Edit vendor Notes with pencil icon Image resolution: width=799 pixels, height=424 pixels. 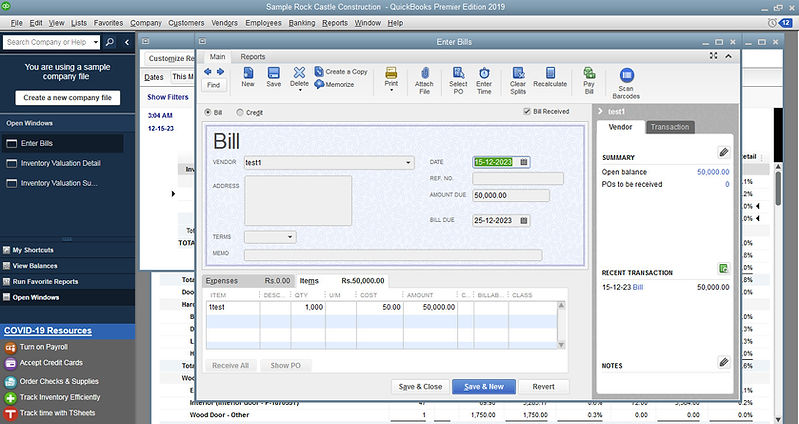(x=724, y=362)
